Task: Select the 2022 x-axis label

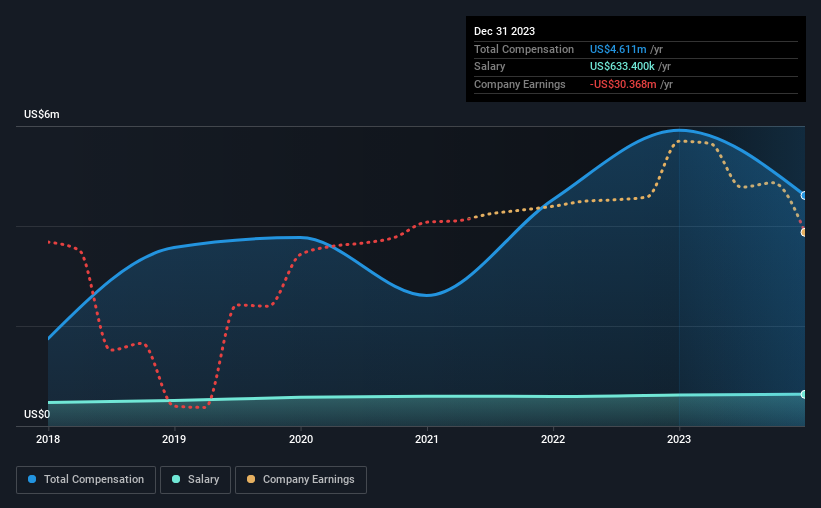Action: (x=553, y=439)
